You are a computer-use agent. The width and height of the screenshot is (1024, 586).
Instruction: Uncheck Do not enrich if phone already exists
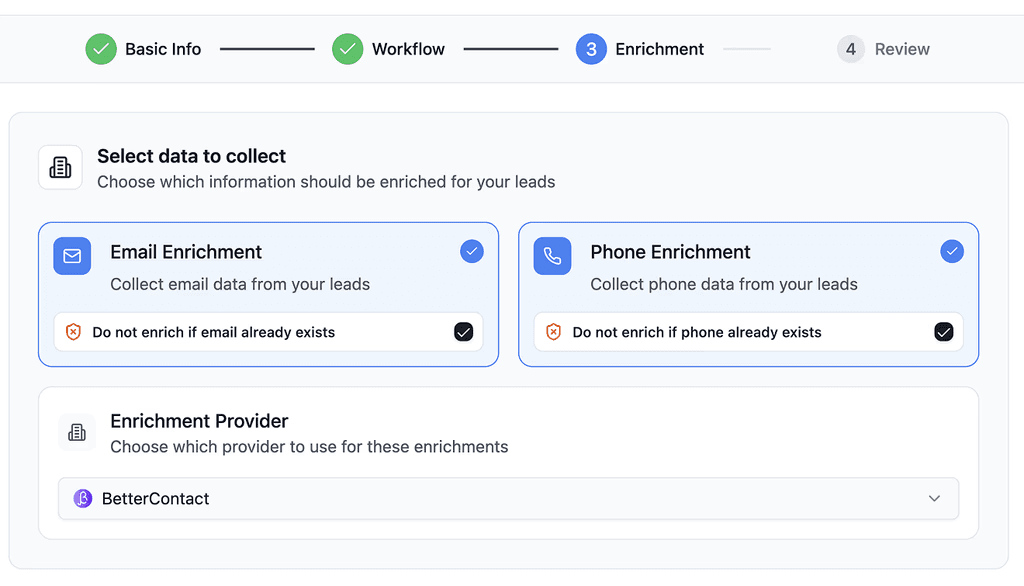point(943,331)
